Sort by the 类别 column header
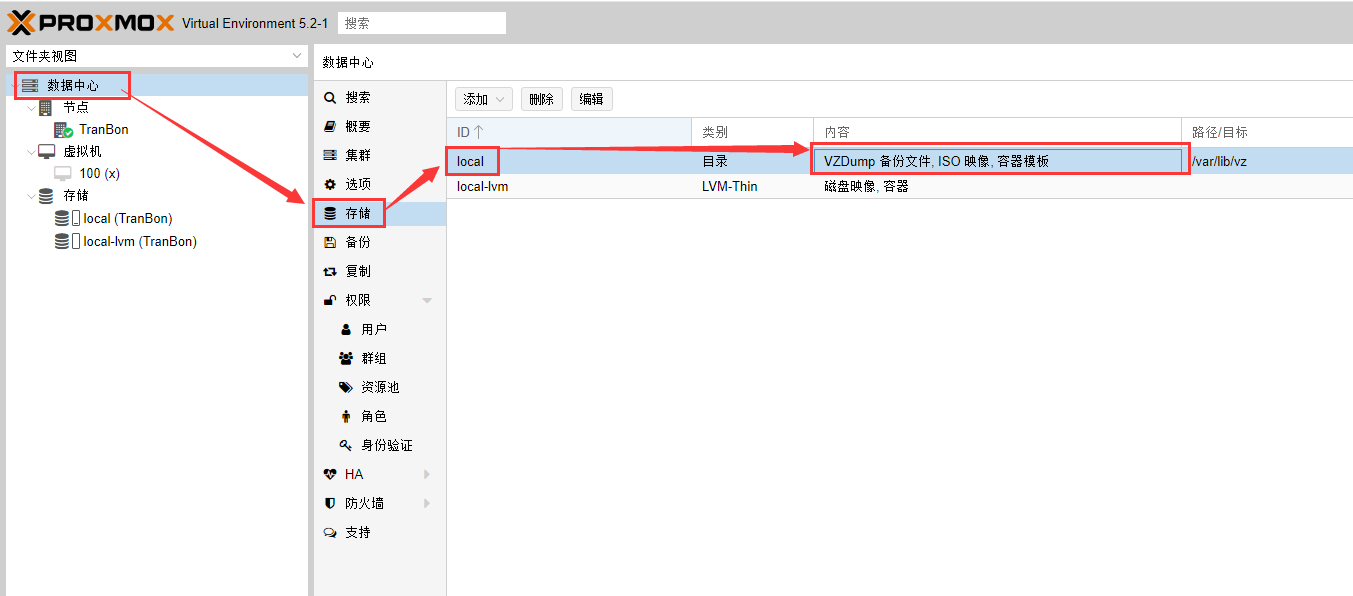 tap(752, 132)
